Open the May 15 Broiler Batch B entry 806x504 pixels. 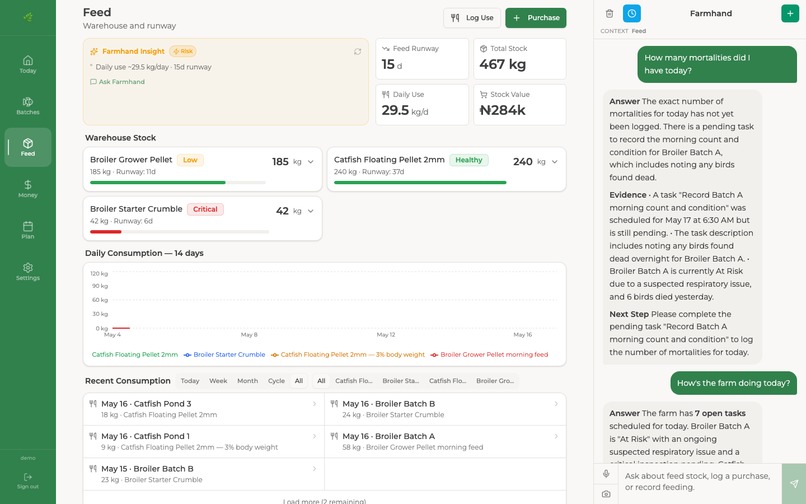coord(204,474)
